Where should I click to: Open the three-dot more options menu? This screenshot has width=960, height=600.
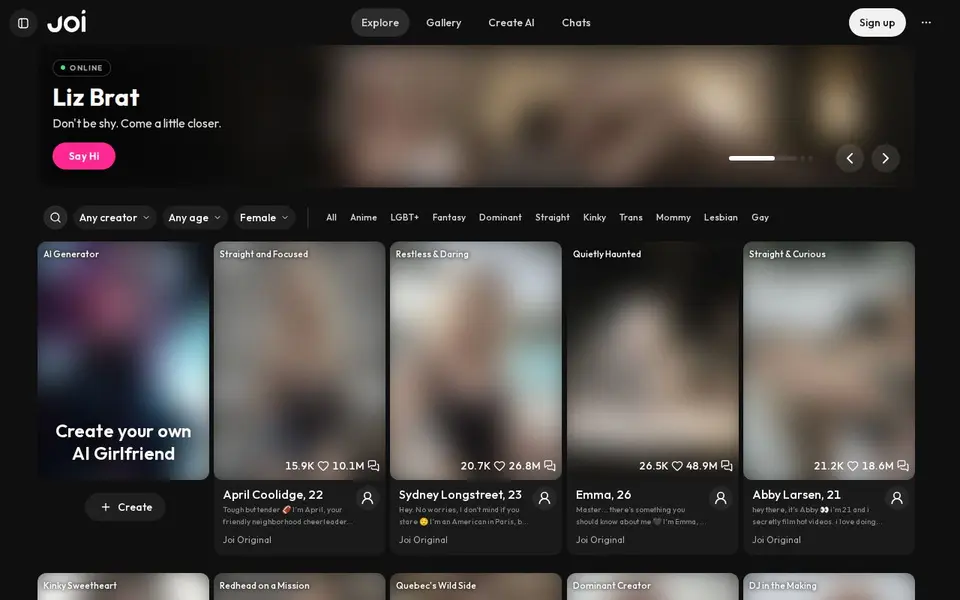pyautogui.click(x=926, y=23)
